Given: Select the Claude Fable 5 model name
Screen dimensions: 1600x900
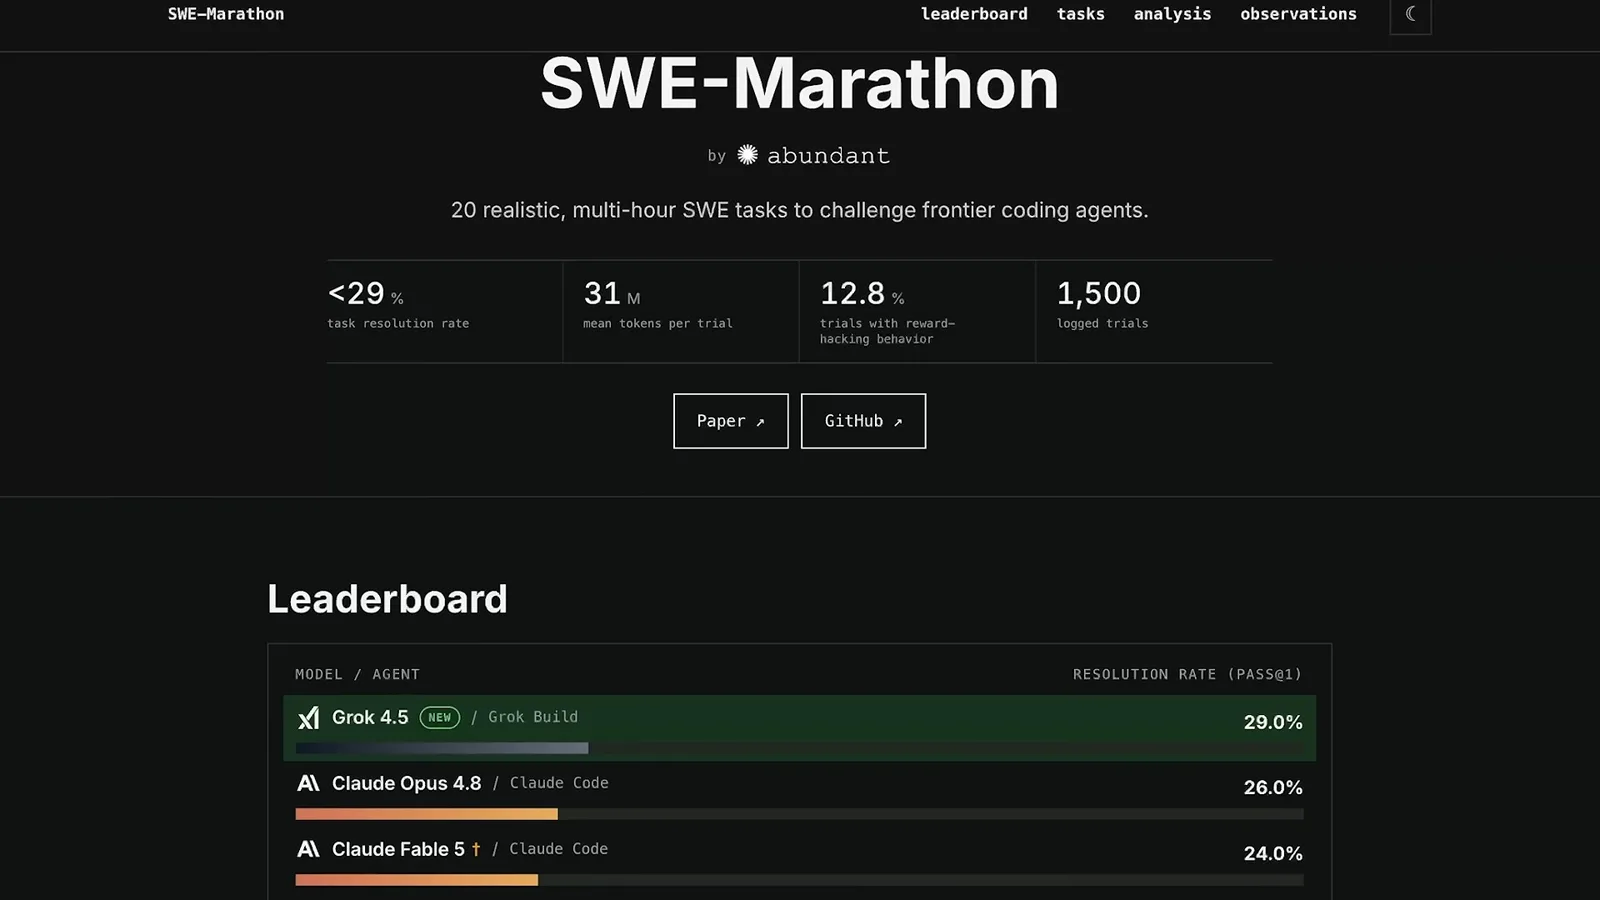Looking at the screenshot, I should tap(398, 849).
